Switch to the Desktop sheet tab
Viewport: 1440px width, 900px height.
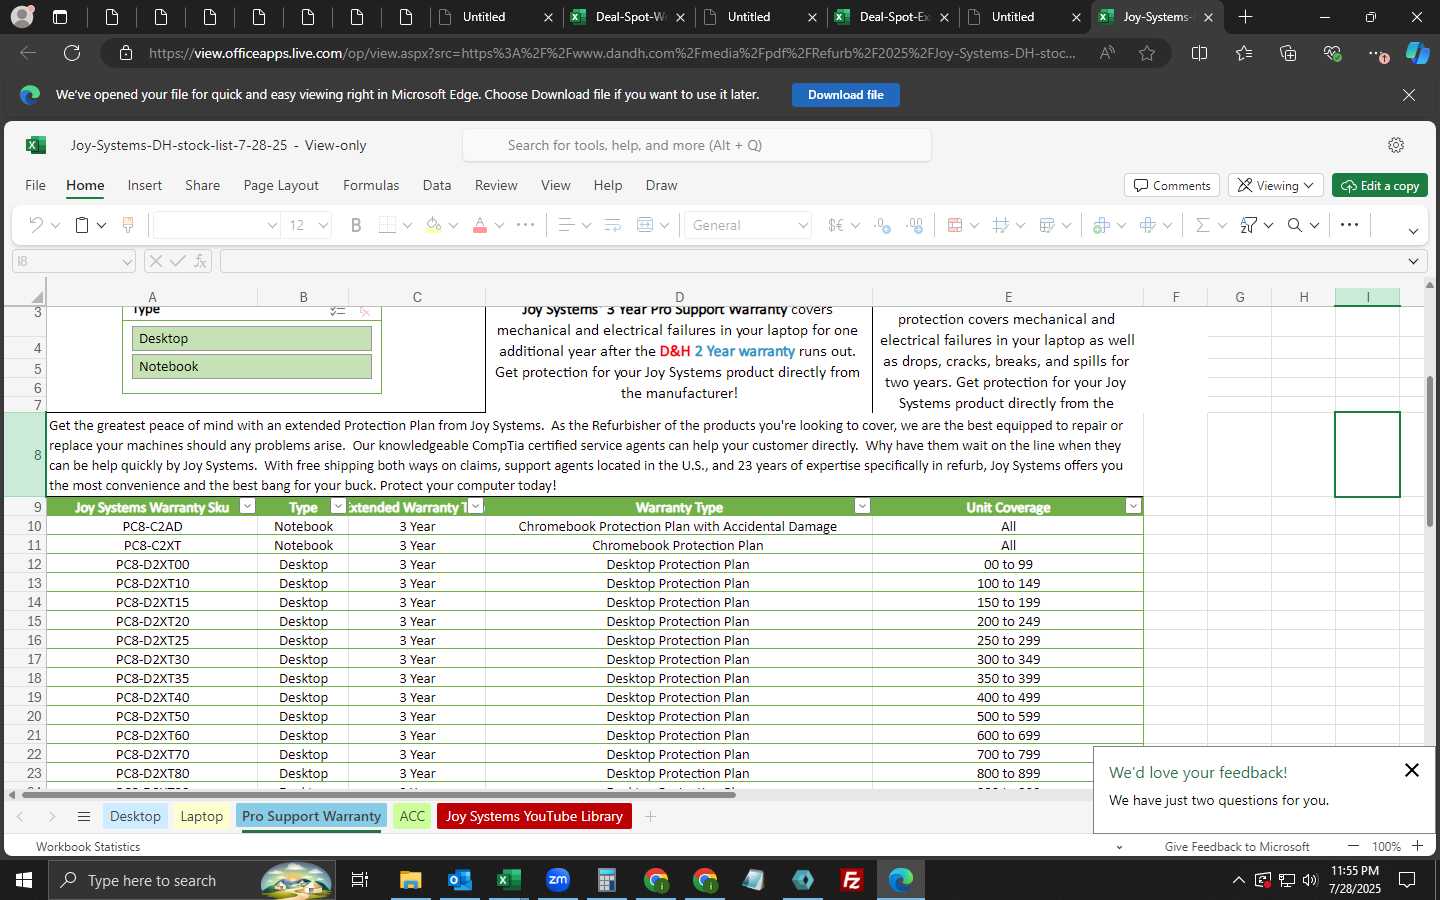(135, 816)
